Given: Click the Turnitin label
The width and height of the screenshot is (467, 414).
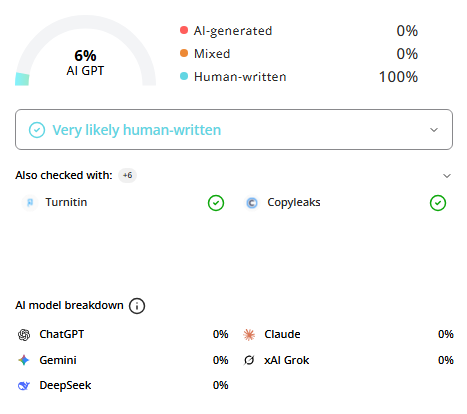Looking at the screenshot, I should [x=66, y=202].
